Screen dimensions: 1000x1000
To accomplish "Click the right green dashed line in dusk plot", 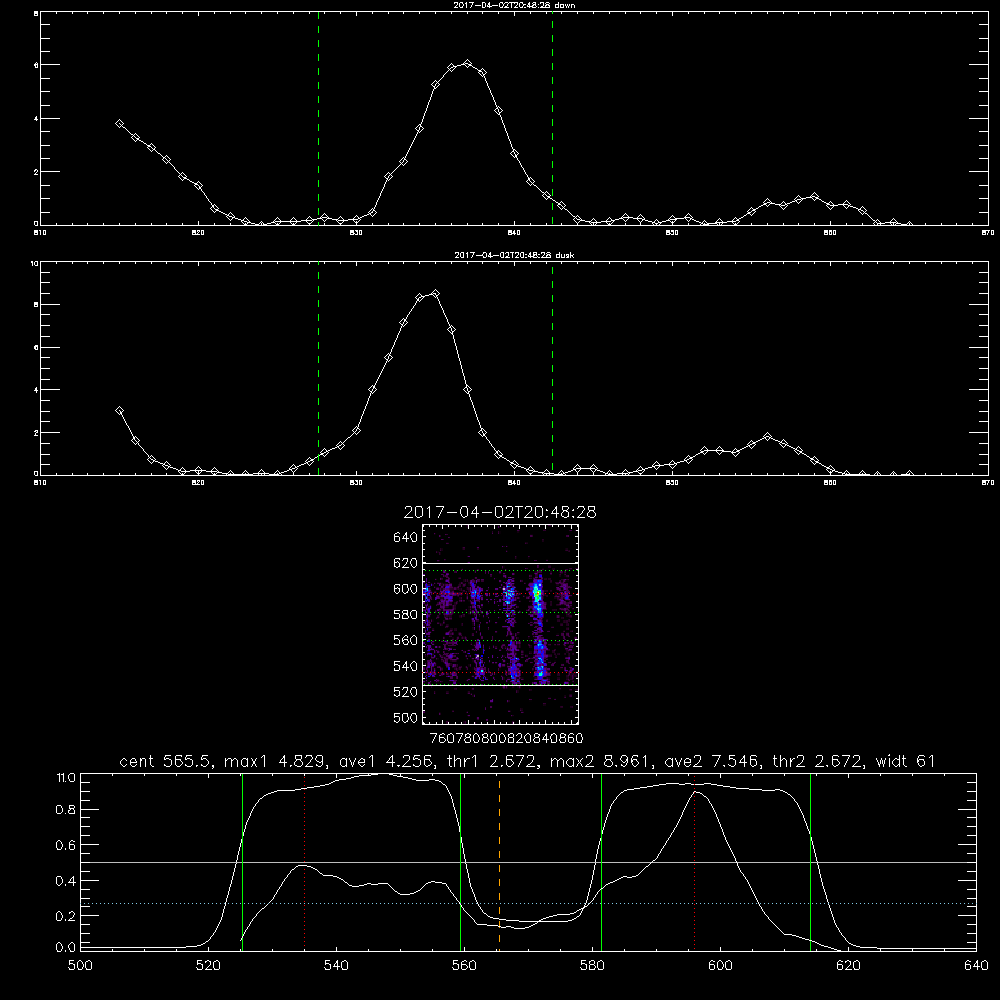I will [x=552, y=369].
